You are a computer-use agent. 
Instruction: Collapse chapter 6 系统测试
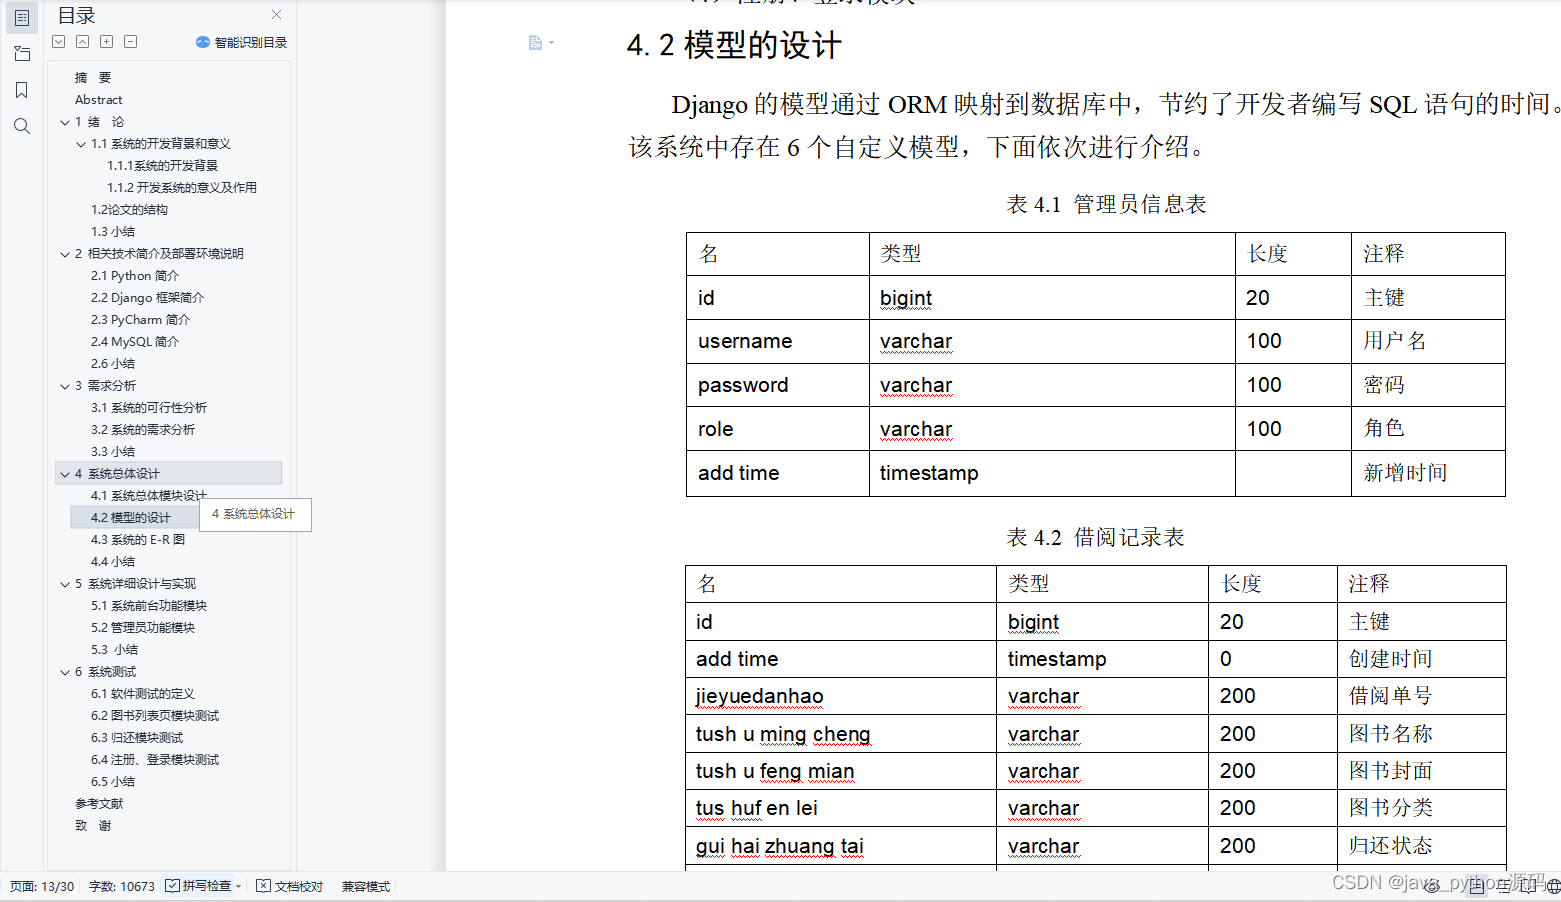65,672
